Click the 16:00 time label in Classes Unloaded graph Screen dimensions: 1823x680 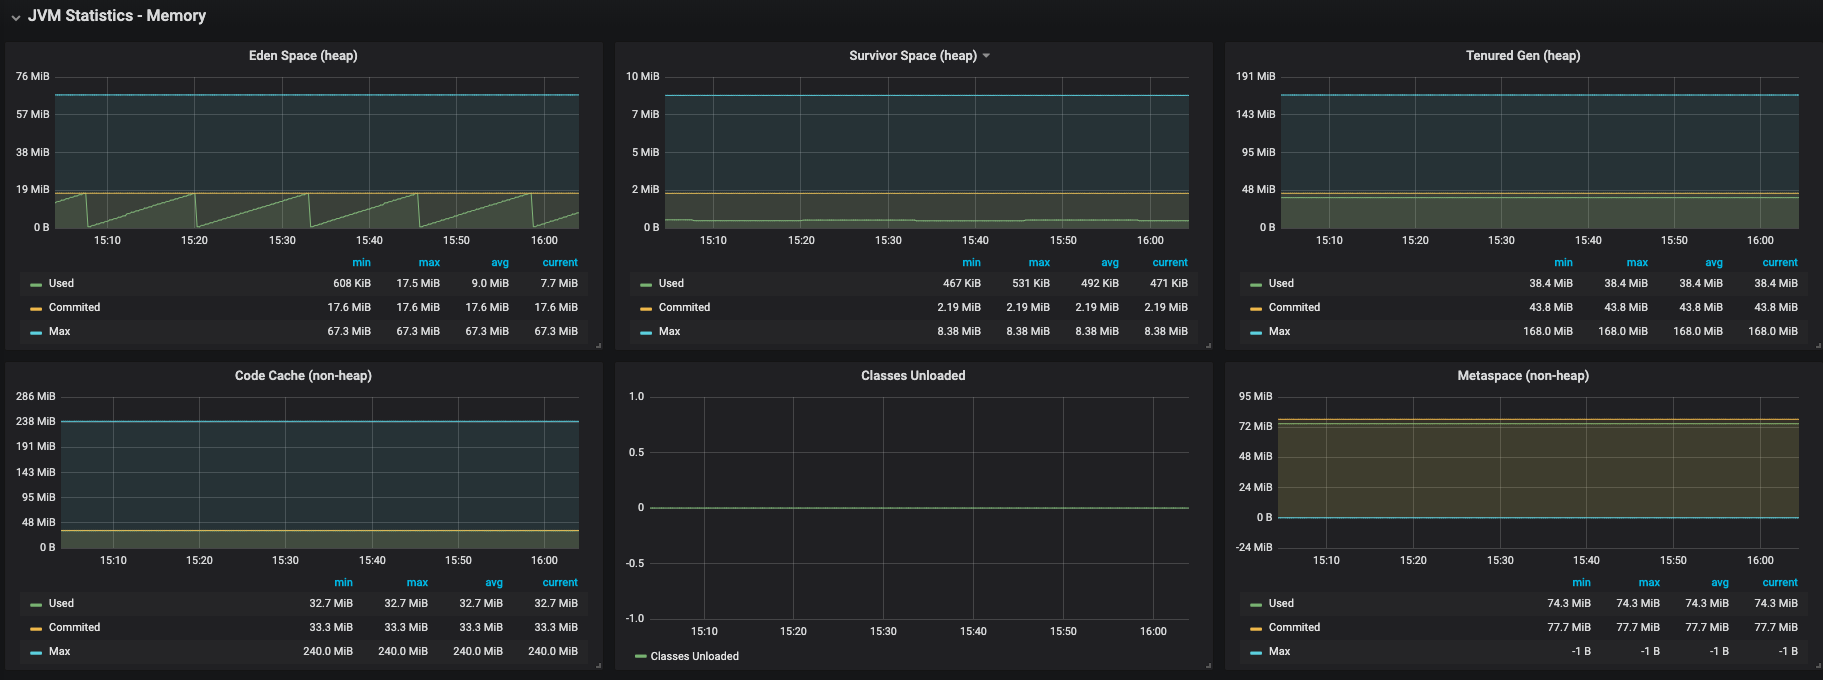[x=1153, y=632]
